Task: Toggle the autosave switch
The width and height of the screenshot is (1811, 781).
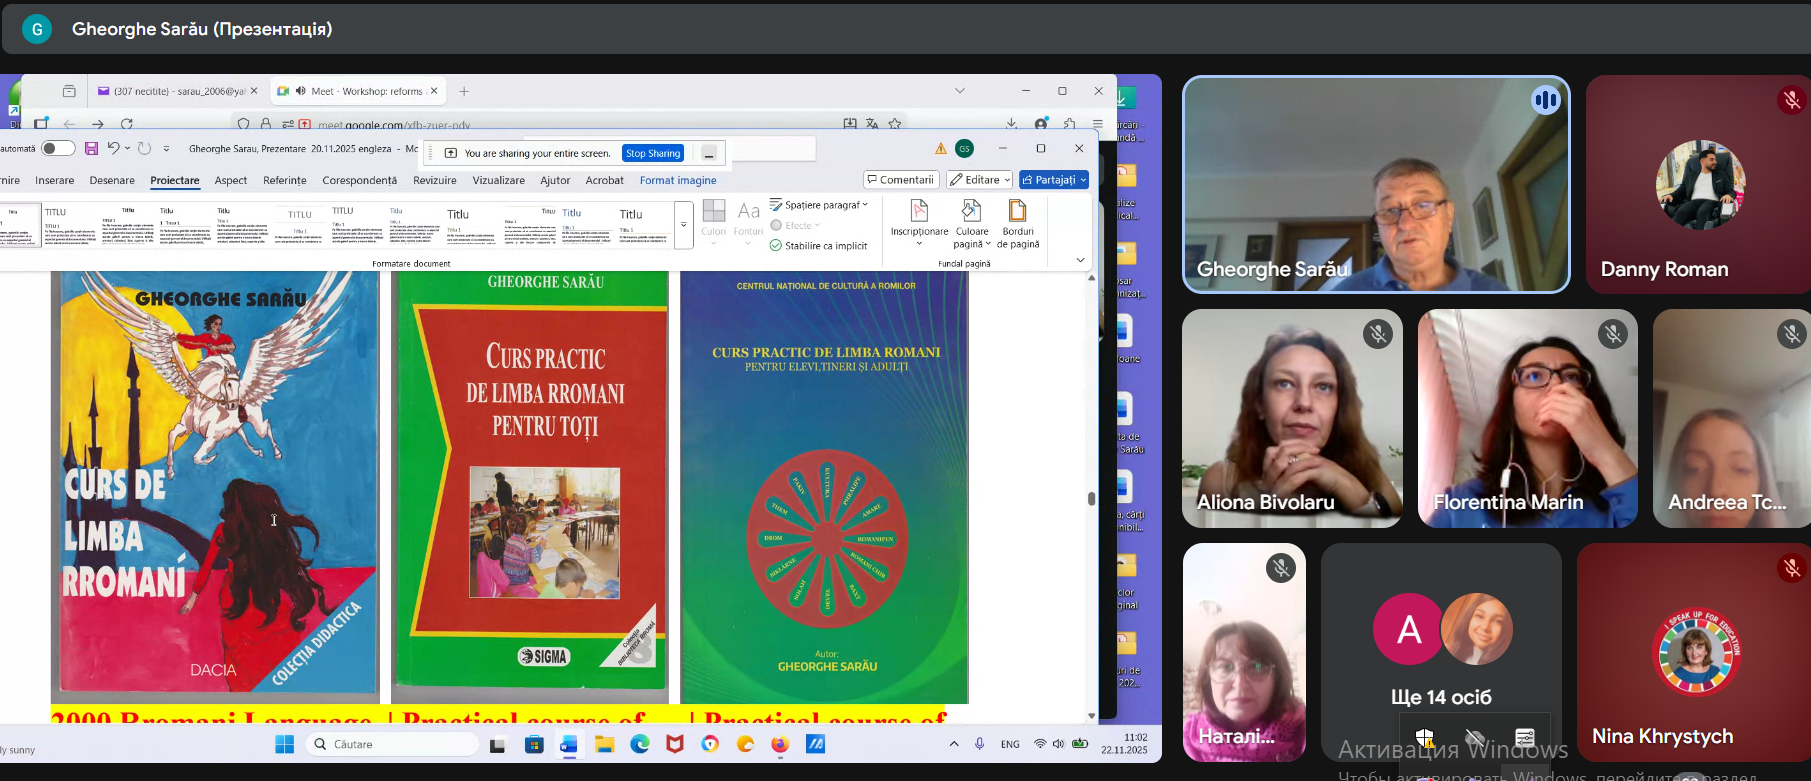Action: (x=58, y=149)
